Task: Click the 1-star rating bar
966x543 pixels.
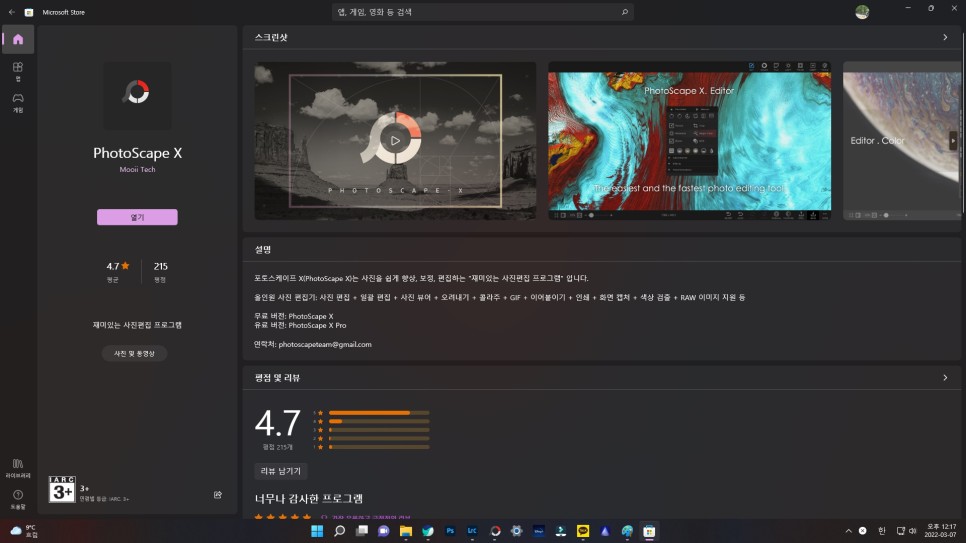Action: click(x=379, y=447)
